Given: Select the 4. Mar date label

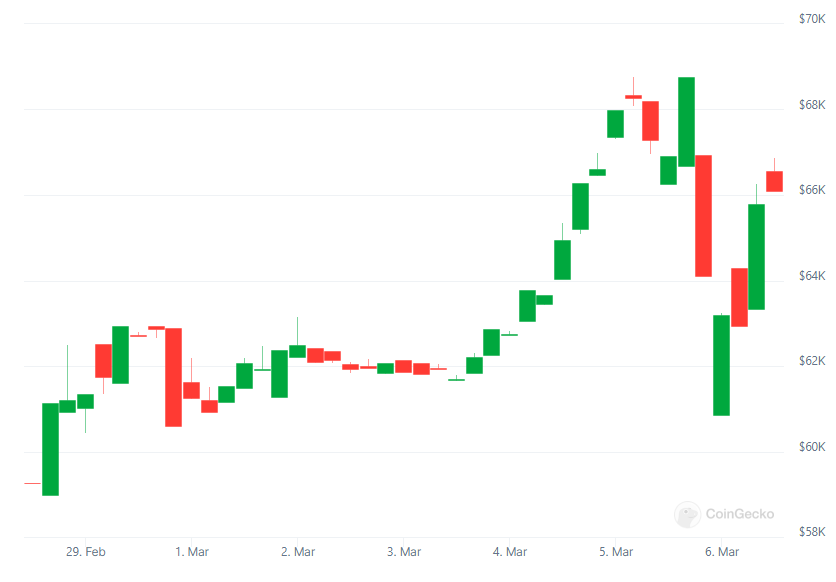Looking at the screenshot, I should [x=510, y=551].
